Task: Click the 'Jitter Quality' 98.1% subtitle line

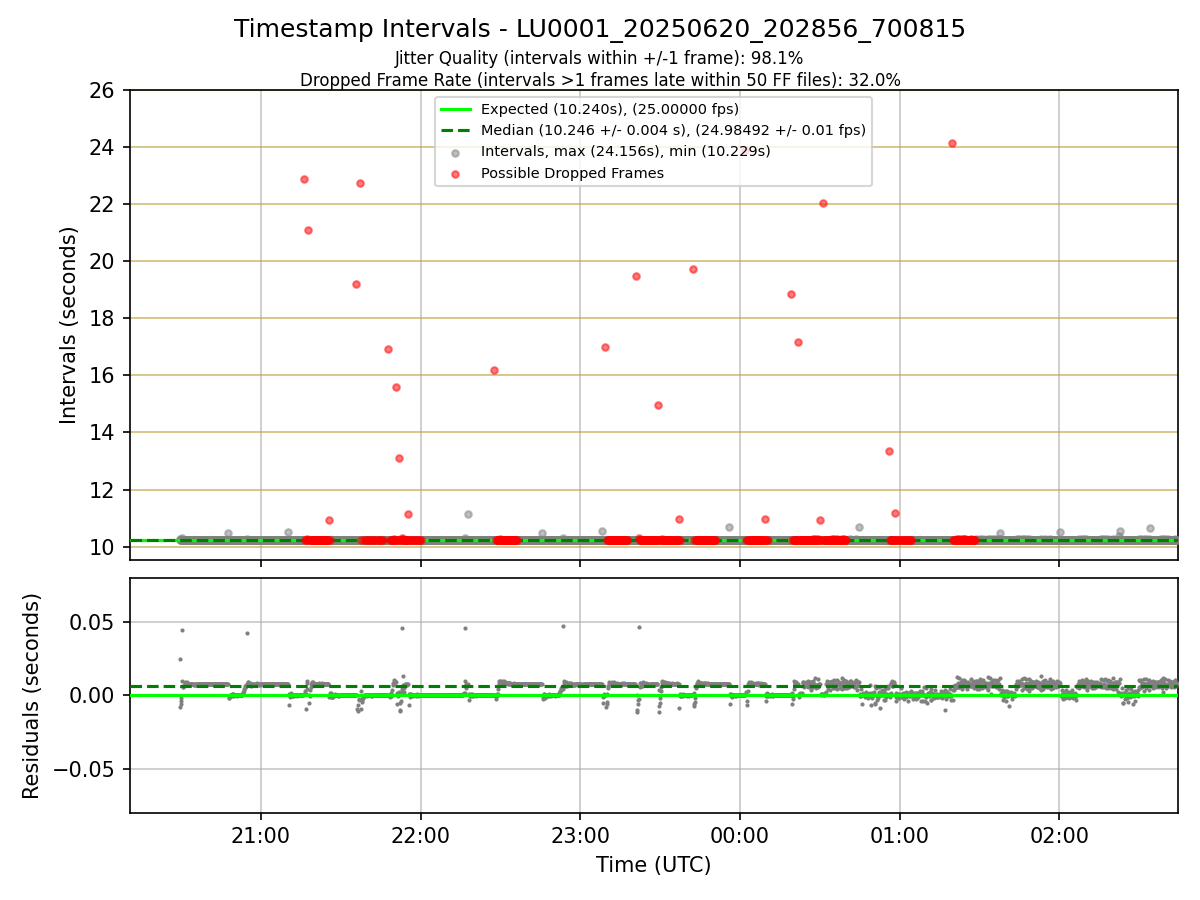Action: [x=599, y=59]
